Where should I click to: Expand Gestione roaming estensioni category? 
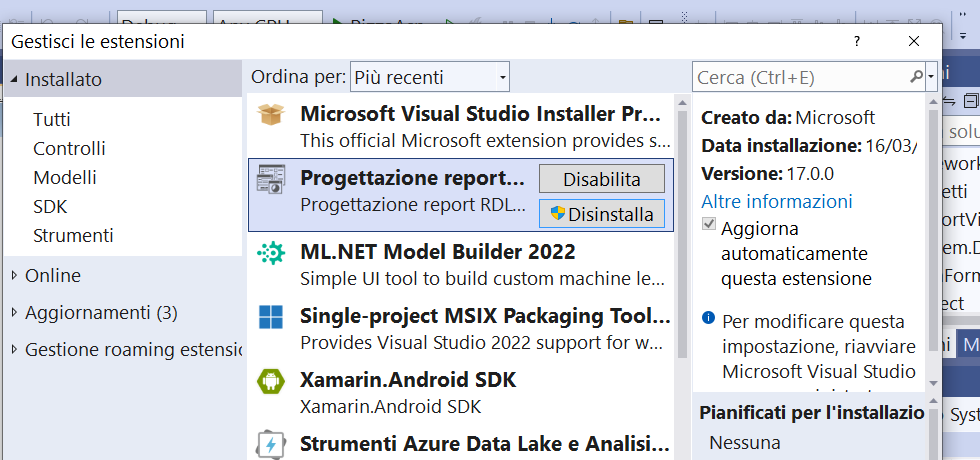tap(15, 349)
